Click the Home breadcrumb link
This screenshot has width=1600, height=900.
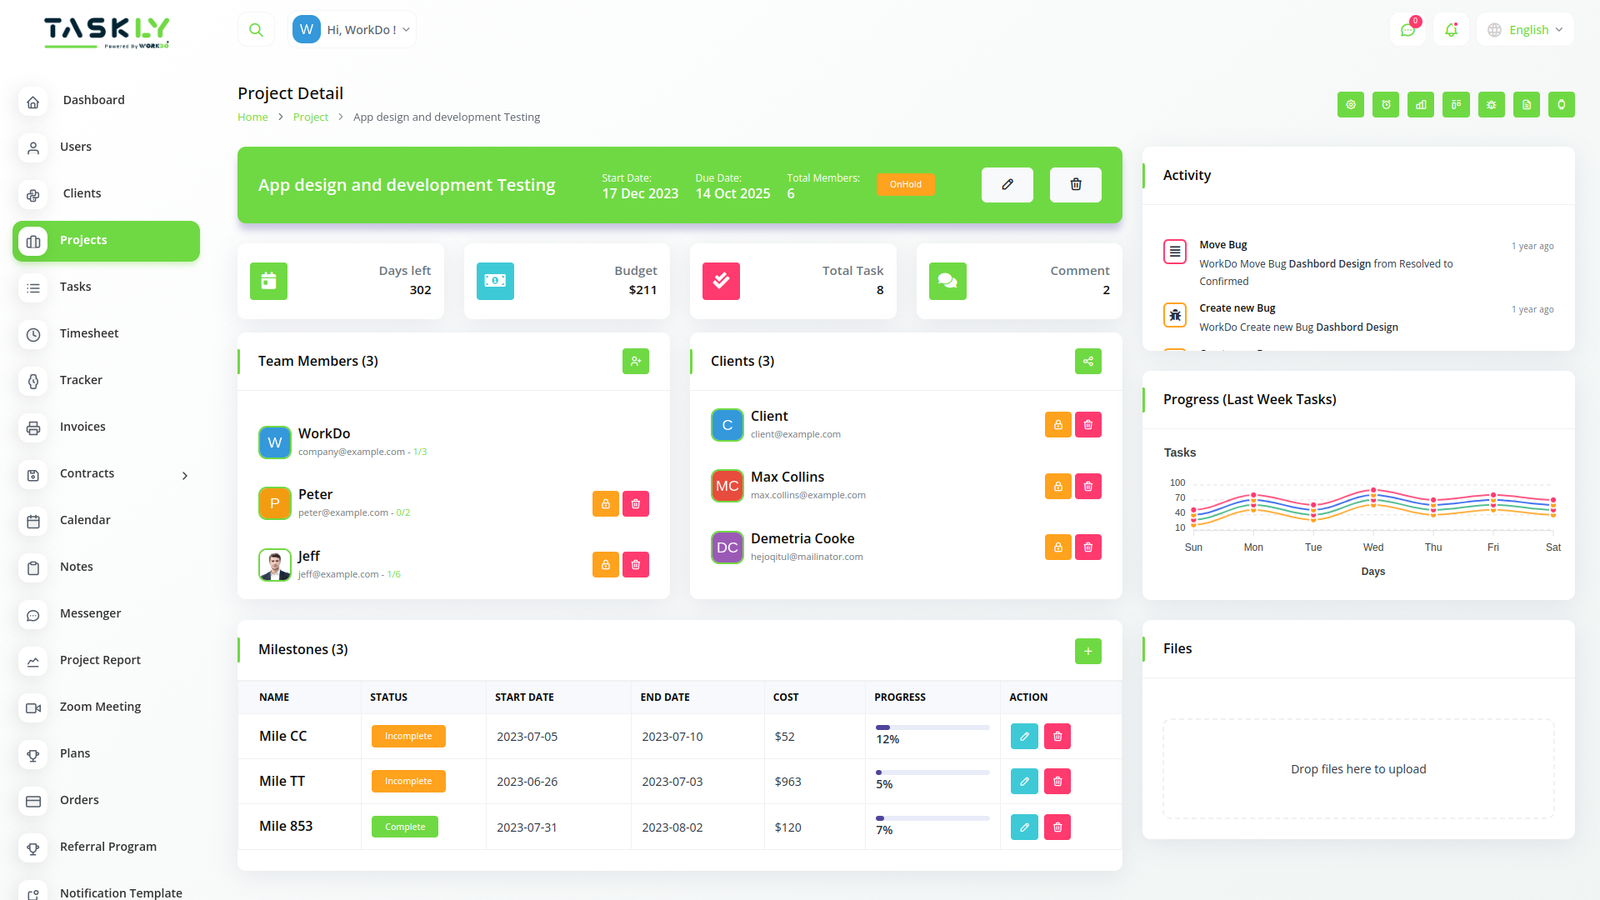[252, 117]
